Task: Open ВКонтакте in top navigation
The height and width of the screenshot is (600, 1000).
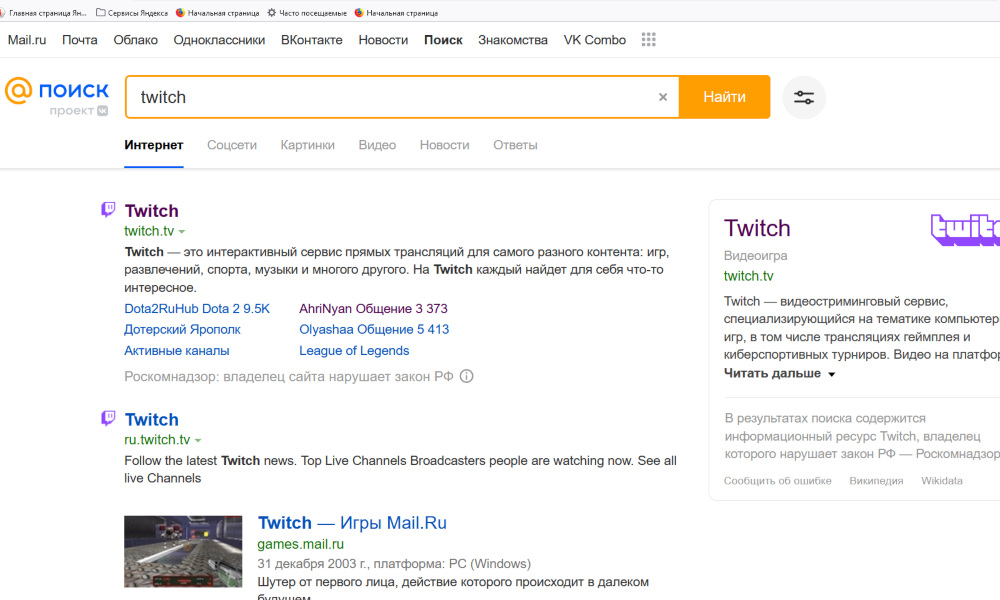Action: 312,40
